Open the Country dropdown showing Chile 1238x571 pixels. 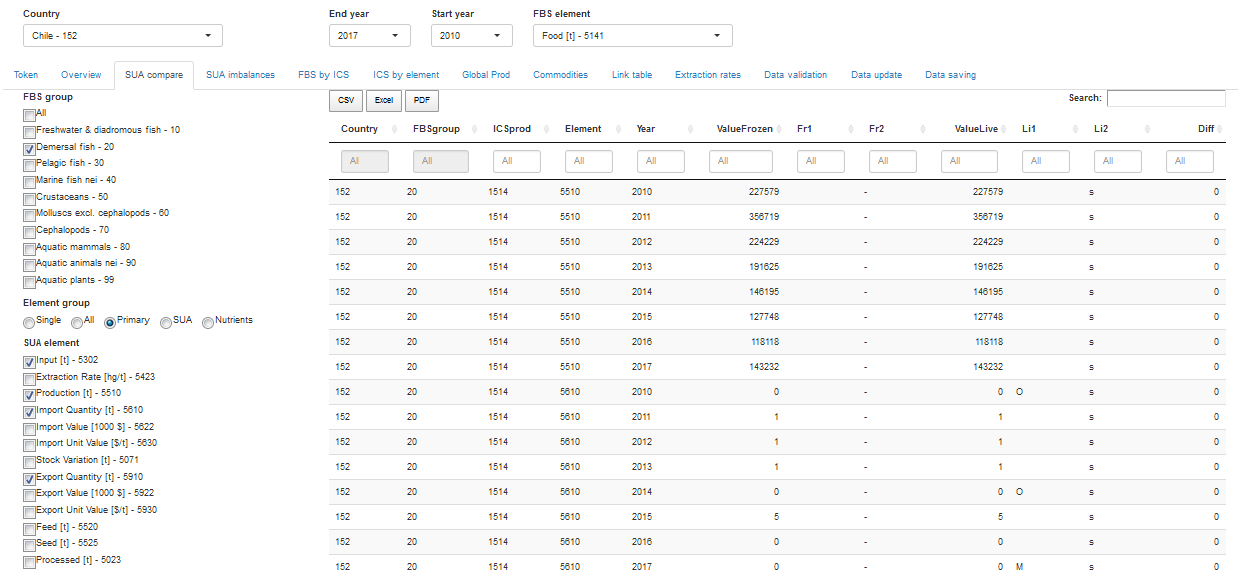point(122,36)
